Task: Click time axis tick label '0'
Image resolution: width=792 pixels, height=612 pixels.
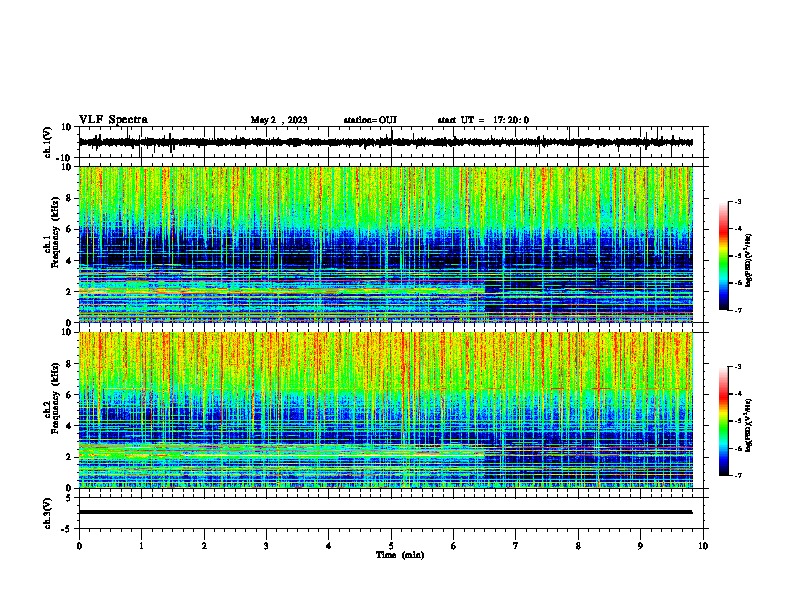Action: (79, 546)
